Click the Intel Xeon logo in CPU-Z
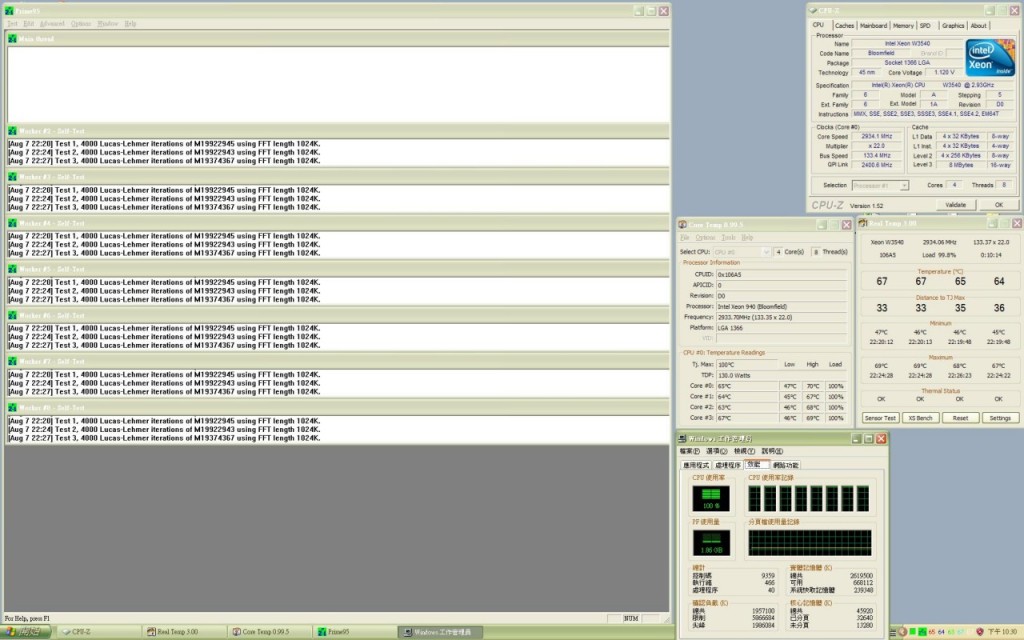Viewport: 1024px width, 640px height. coord(990,57)
